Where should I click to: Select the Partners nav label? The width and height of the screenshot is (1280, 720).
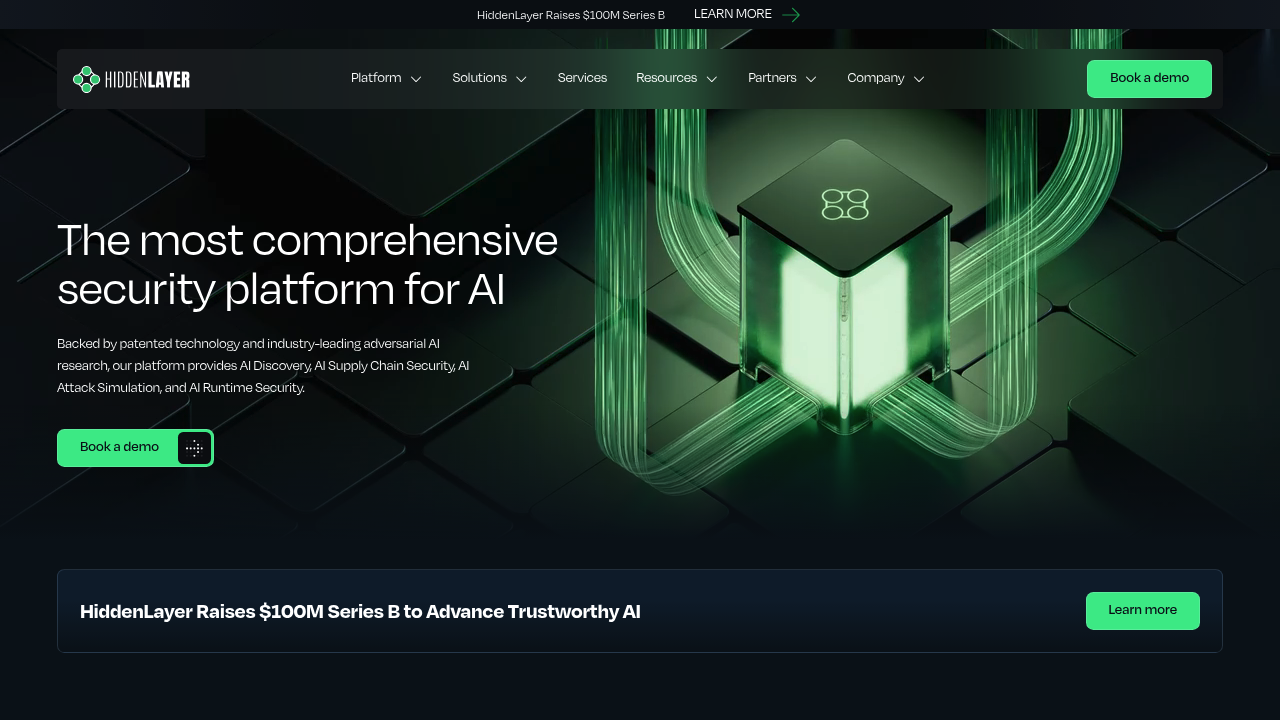point(772,78)
